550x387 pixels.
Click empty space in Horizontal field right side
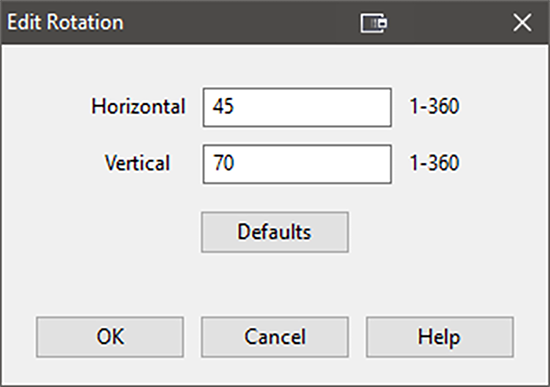click(x=333, y=107)
